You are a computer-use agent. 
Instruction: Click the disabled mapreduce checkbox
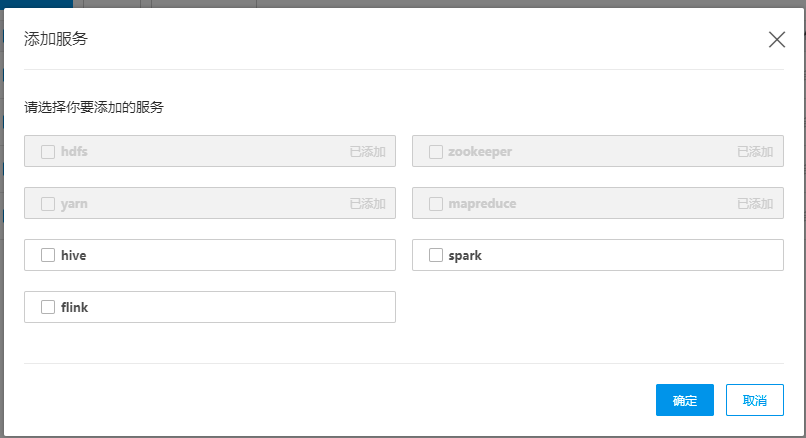pos(436,204)
